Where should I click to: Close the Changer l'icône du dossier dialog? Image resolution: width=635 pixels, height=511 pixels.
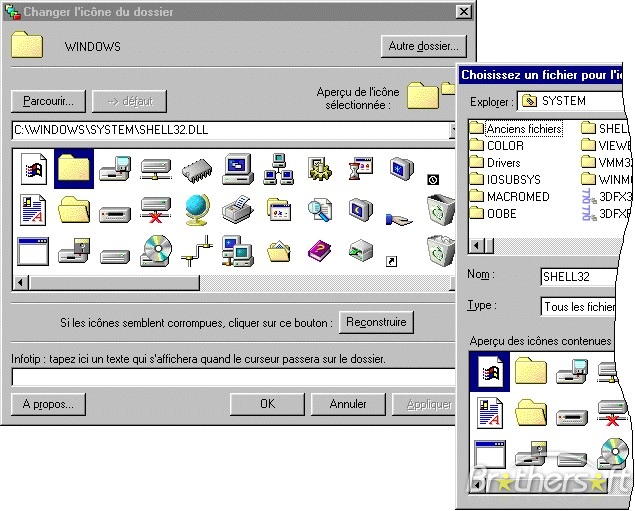pyautogui.click(x=464, y=12)
